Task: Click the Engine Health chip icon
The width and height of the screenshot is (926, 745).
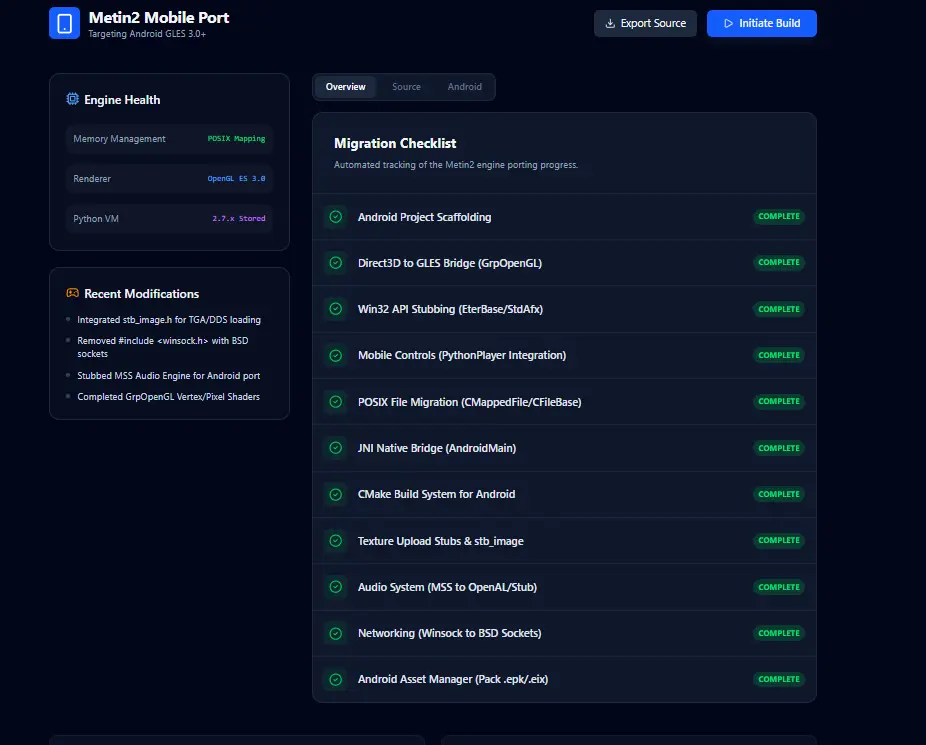Action: pos(73,99)
